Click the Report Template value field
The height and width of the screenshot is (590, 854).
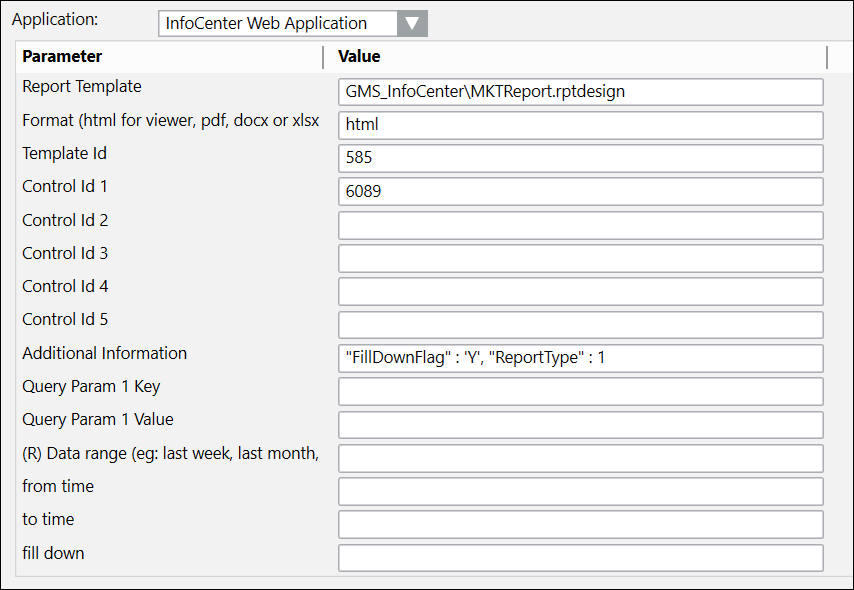click(x=580, y=92)
